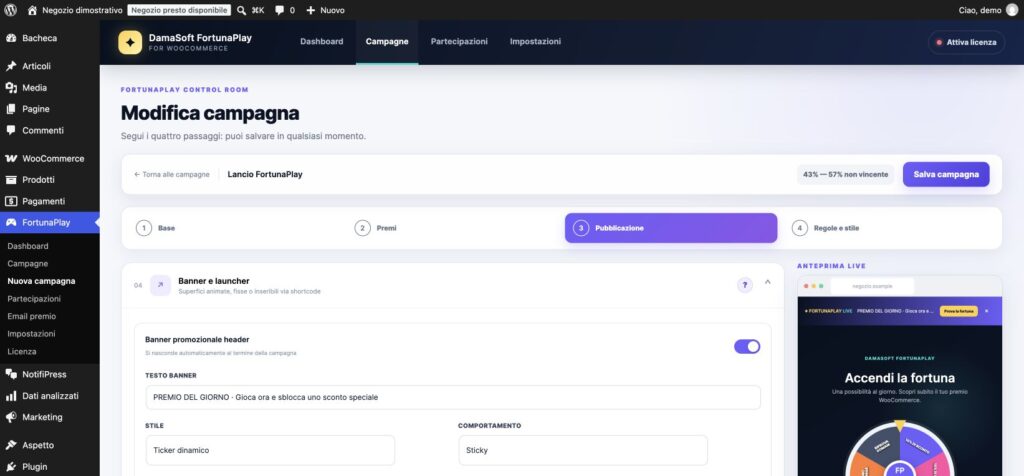Screen dimensions: 1024x476
Task: Open the Stile dropdown Ticker dinamico
Action: coord(270,451)
